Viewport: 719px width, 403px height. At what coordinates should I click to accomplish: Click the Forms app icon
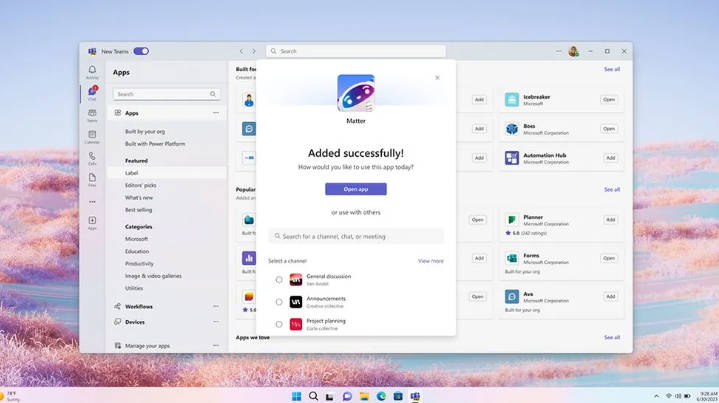pyautogui.click(x=512, y=258)
